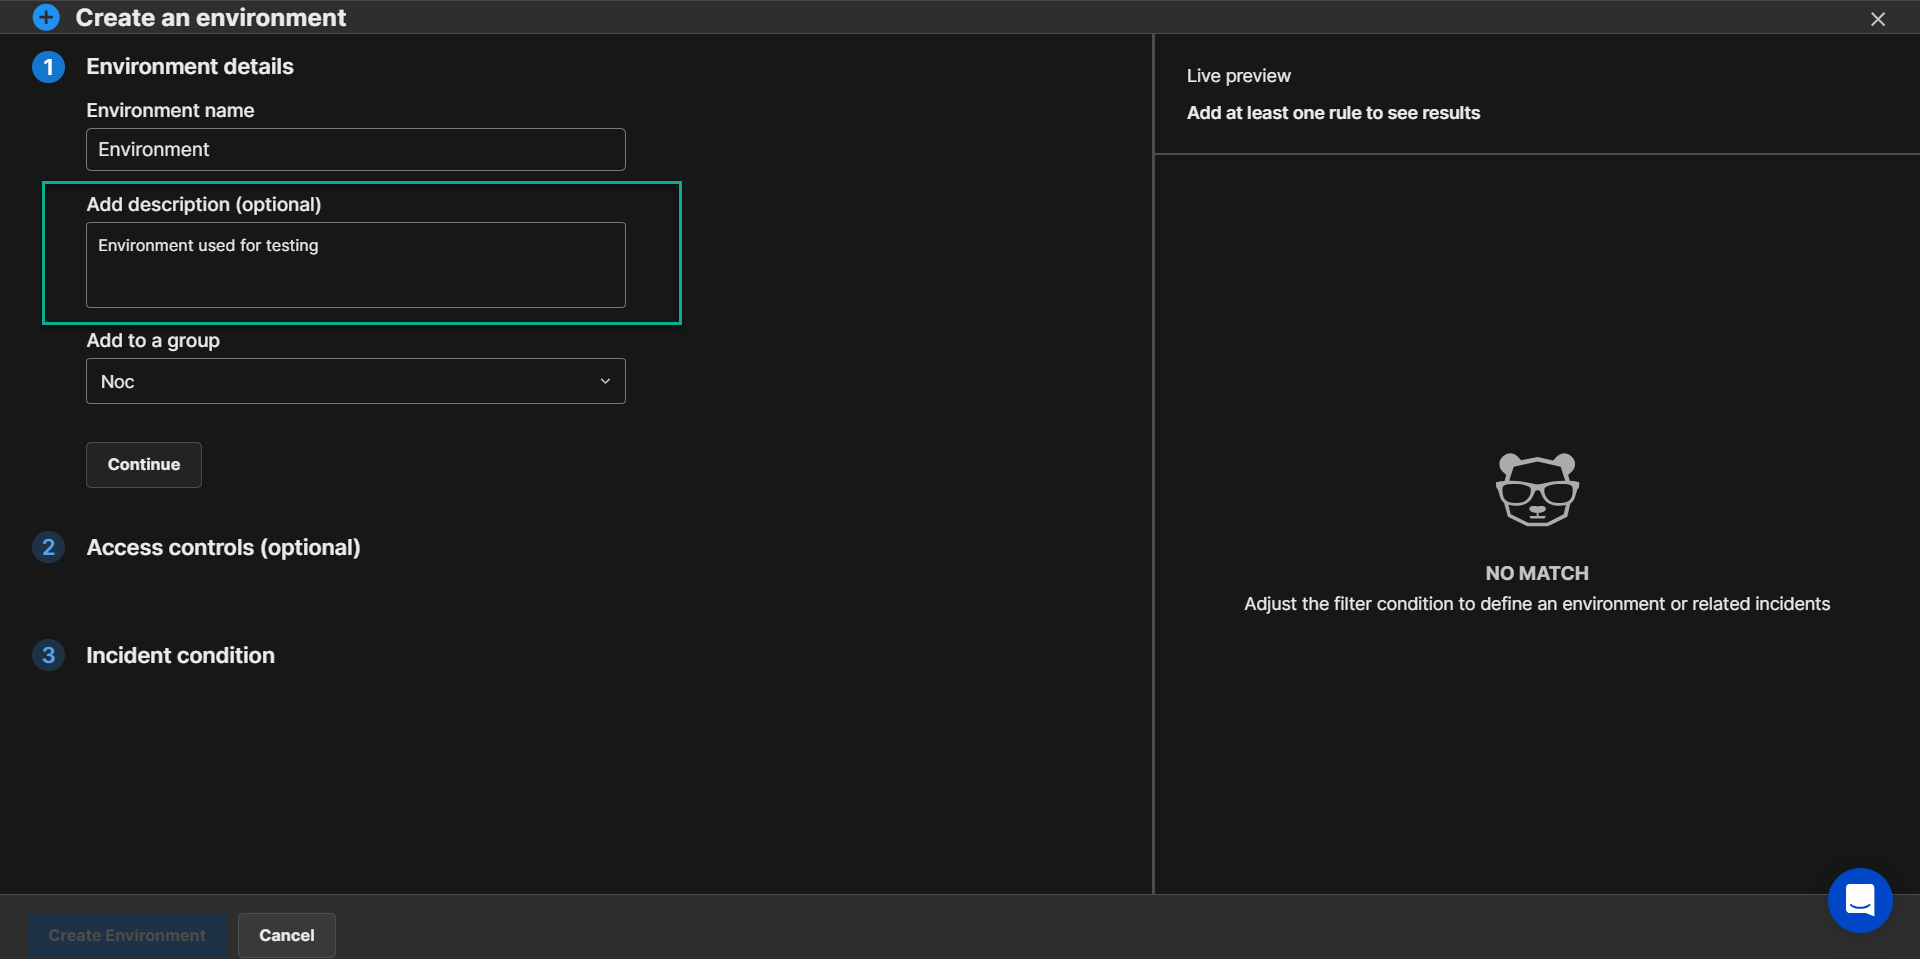Close the Create an environment dialog
This screenshot has height=959, width=1920.
pyautogui.click(x=1877, y=19)
